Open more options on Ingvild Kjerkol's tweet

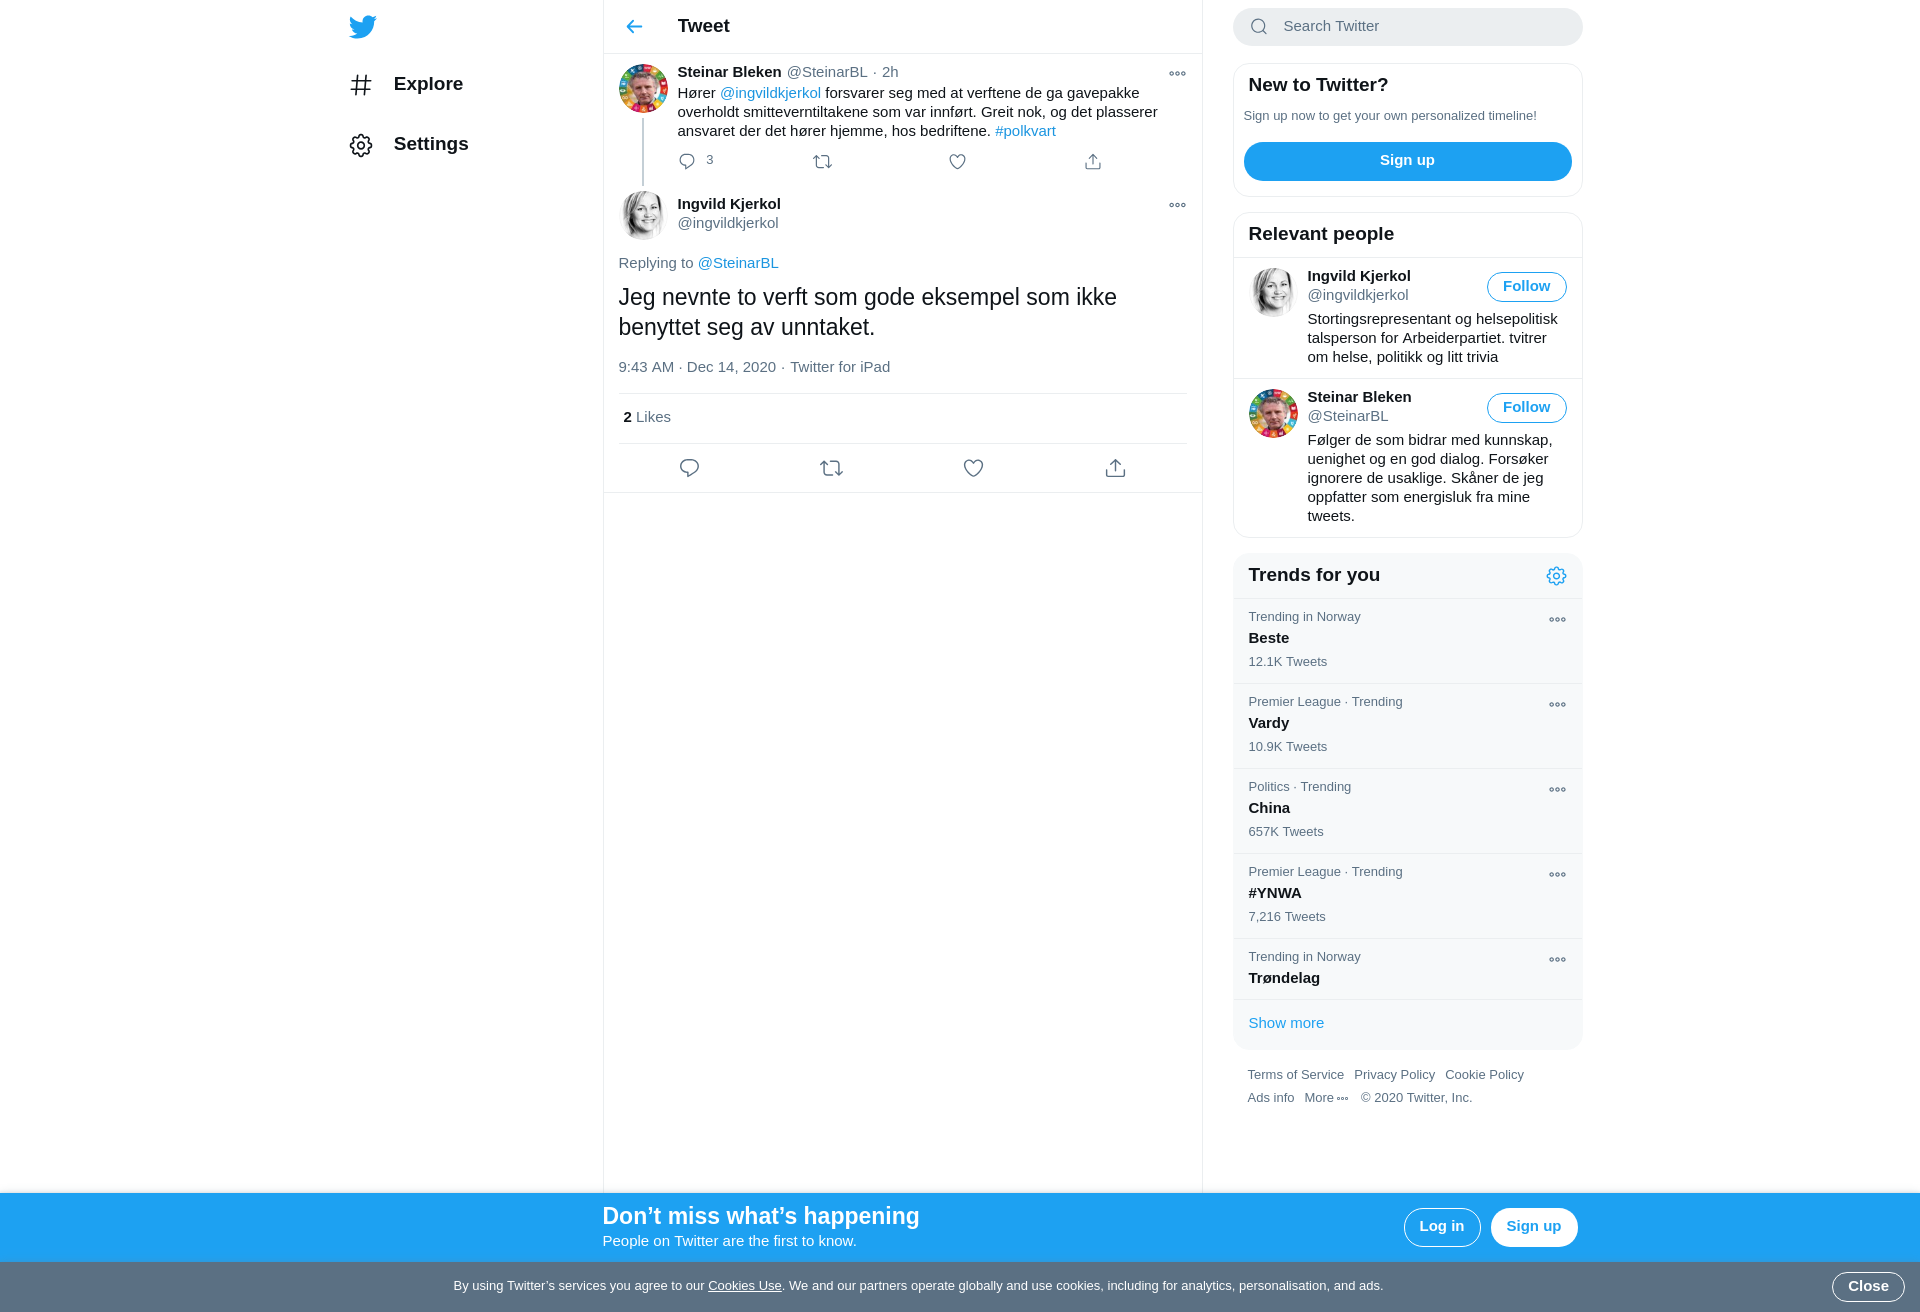(x=1177, y=205)
